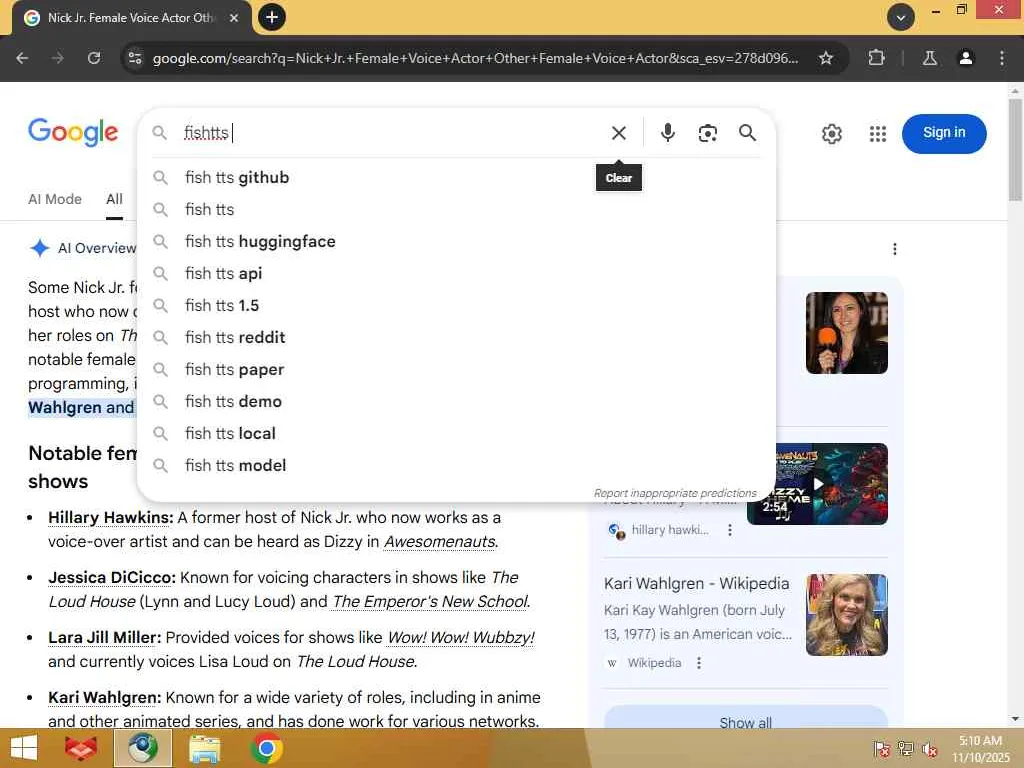Choose suggestion fish tts model
The image size is (1024, 768).
[x=456, y=466]
